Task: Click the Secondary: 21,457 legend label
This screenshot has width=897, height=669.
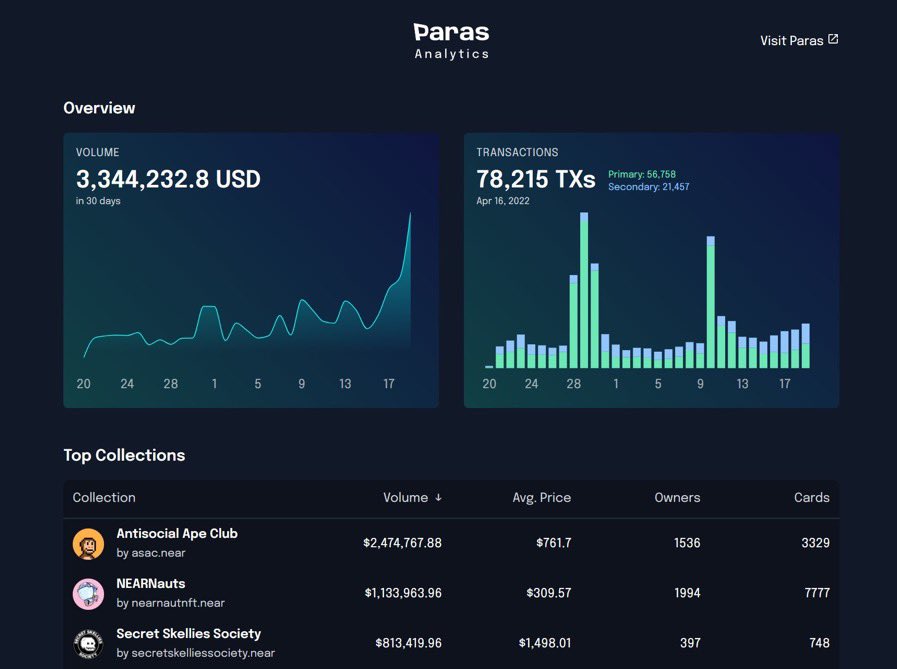Action: pyautogui.click(x=649, y=187)
